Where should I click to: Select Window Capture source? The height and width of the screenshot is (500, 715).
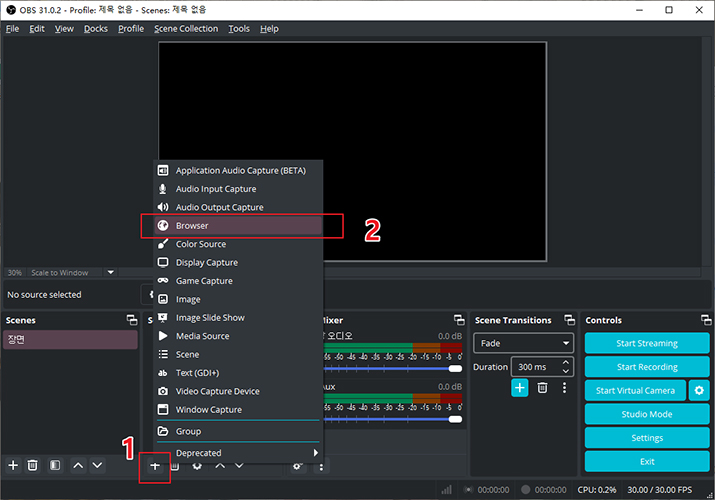[x=238, y=409]
